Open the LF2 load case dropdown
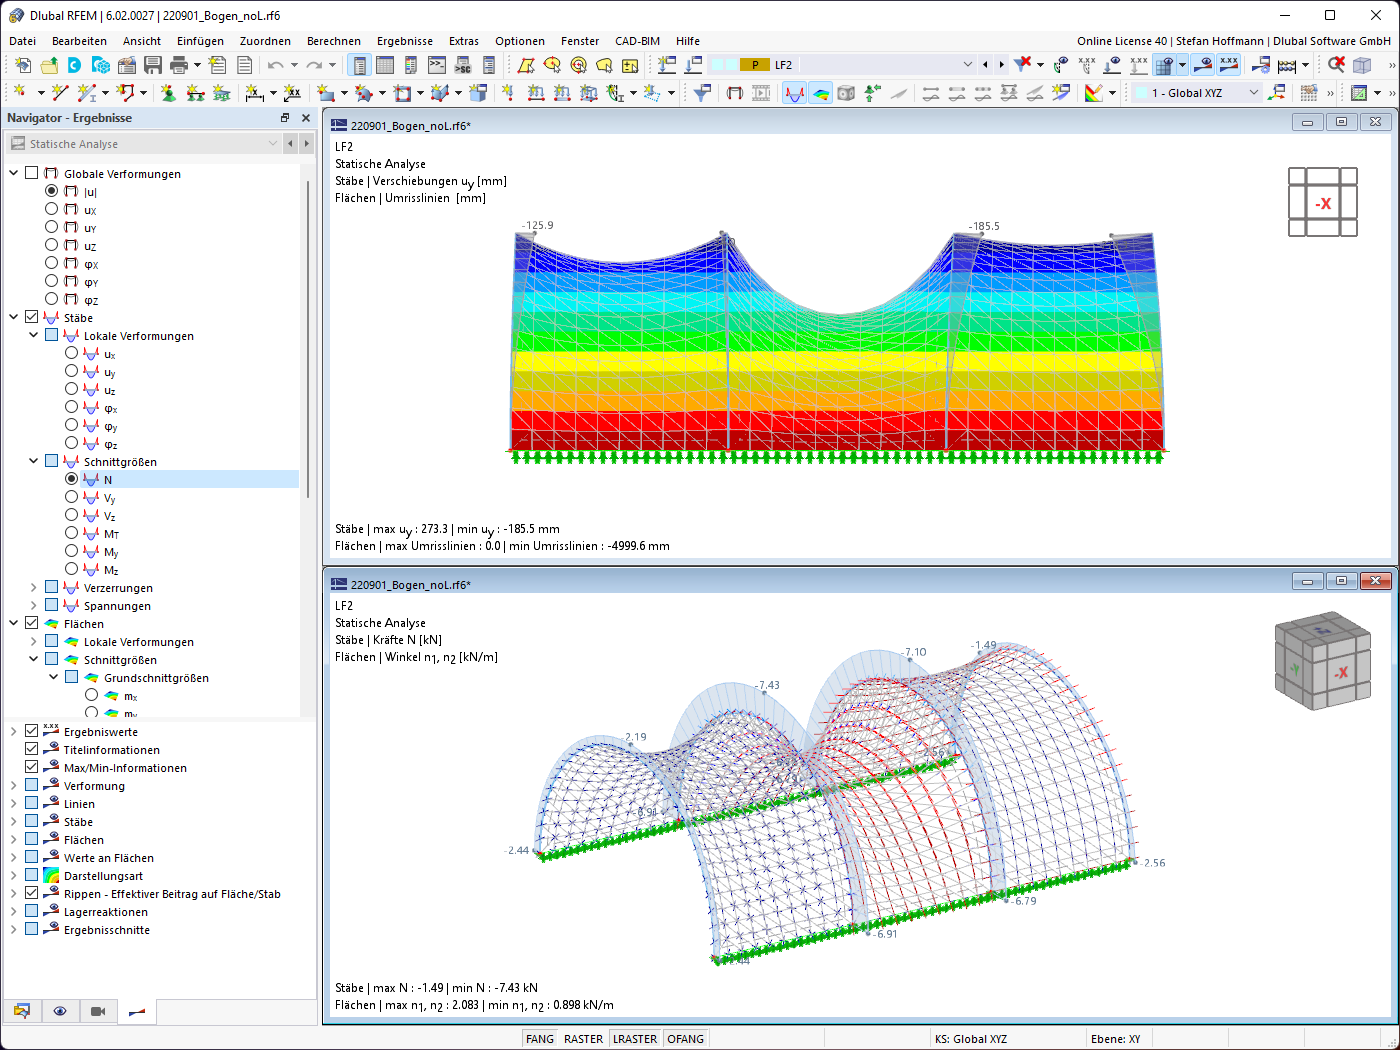The width and height of the screenshot is (1400, 1050). (967, 64)
